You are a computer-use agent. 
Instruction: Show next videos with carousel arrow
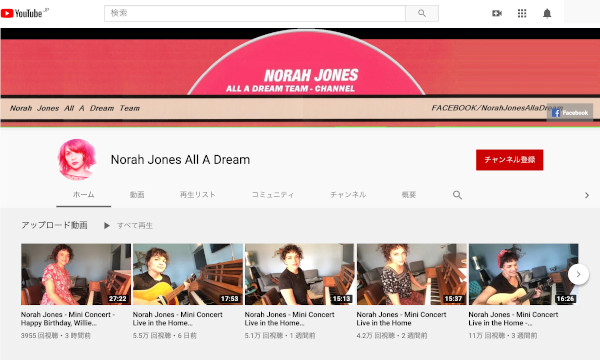click(x=578, y=274)
